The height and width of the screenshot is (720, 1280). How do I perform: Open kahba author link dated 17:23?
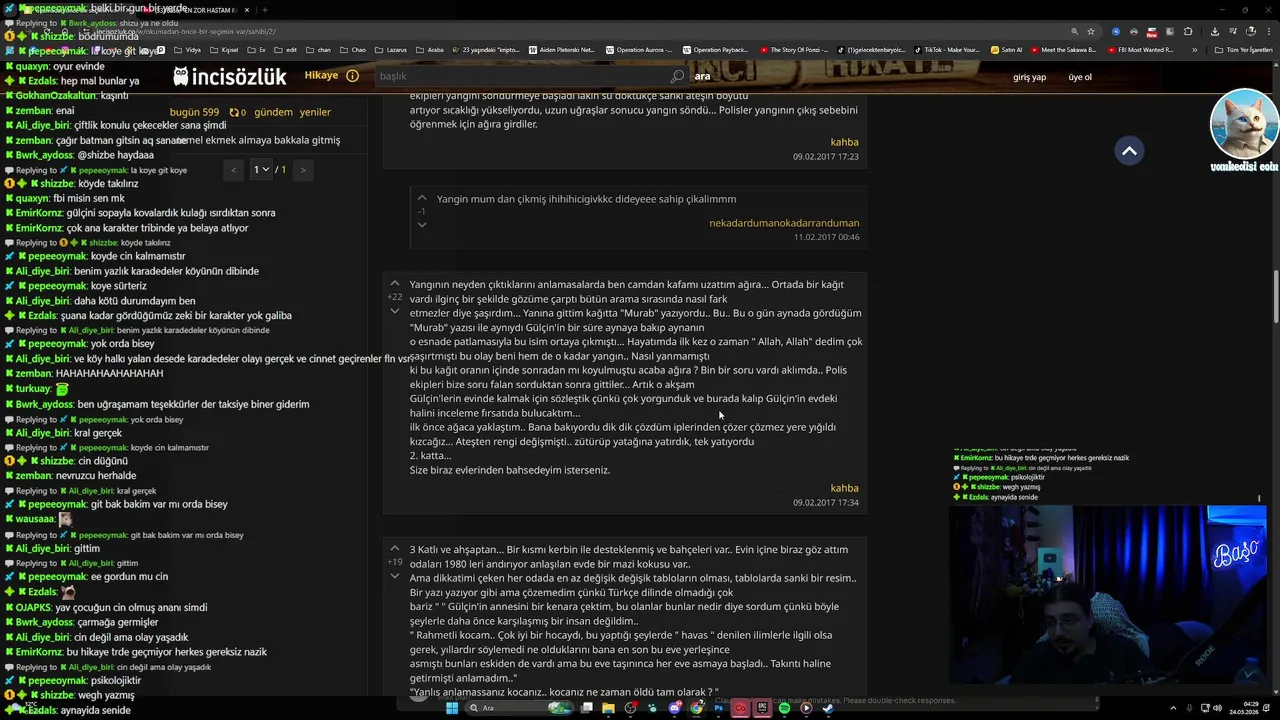point(844,142)
